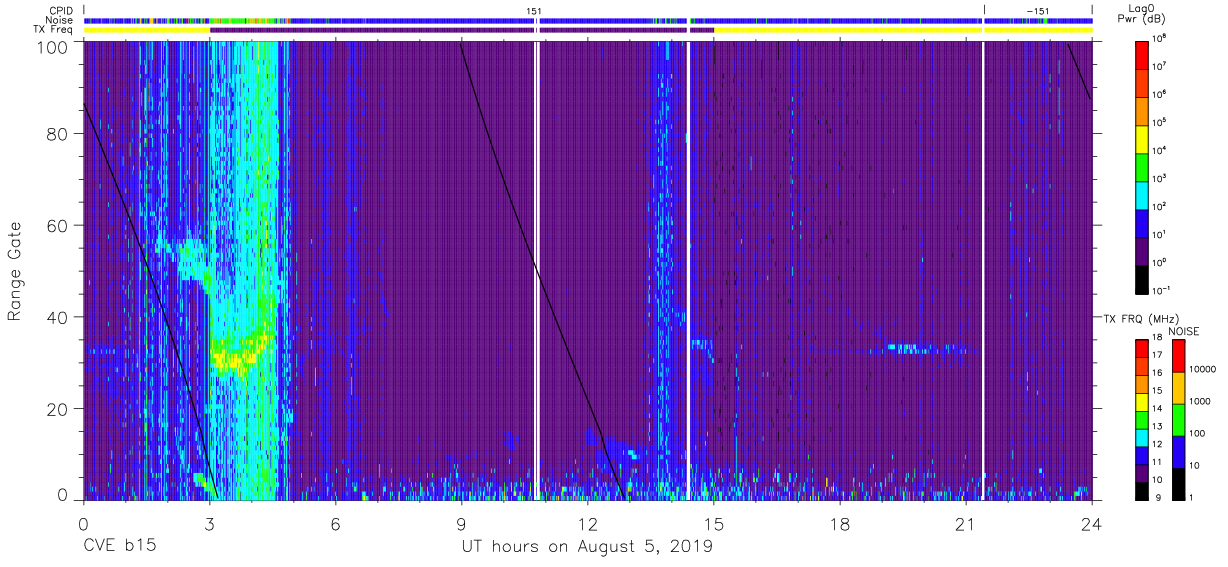This screenshot has width=1228, height=567.
Task: Select the red top segment of NOISE colorbar
Action: coord(1178,356)
